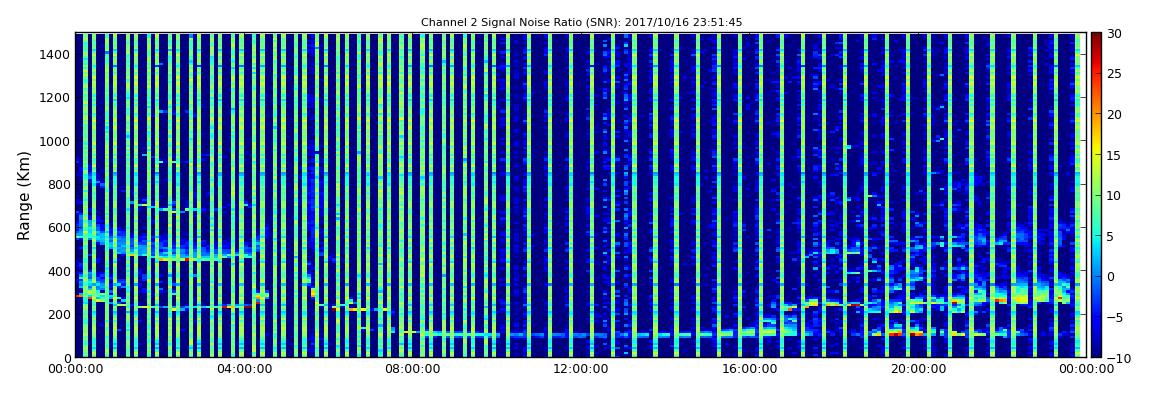Screen dimensions: 1150x407
Task: Click the colorbar '30' tick label
Action: click(1114, 34)
